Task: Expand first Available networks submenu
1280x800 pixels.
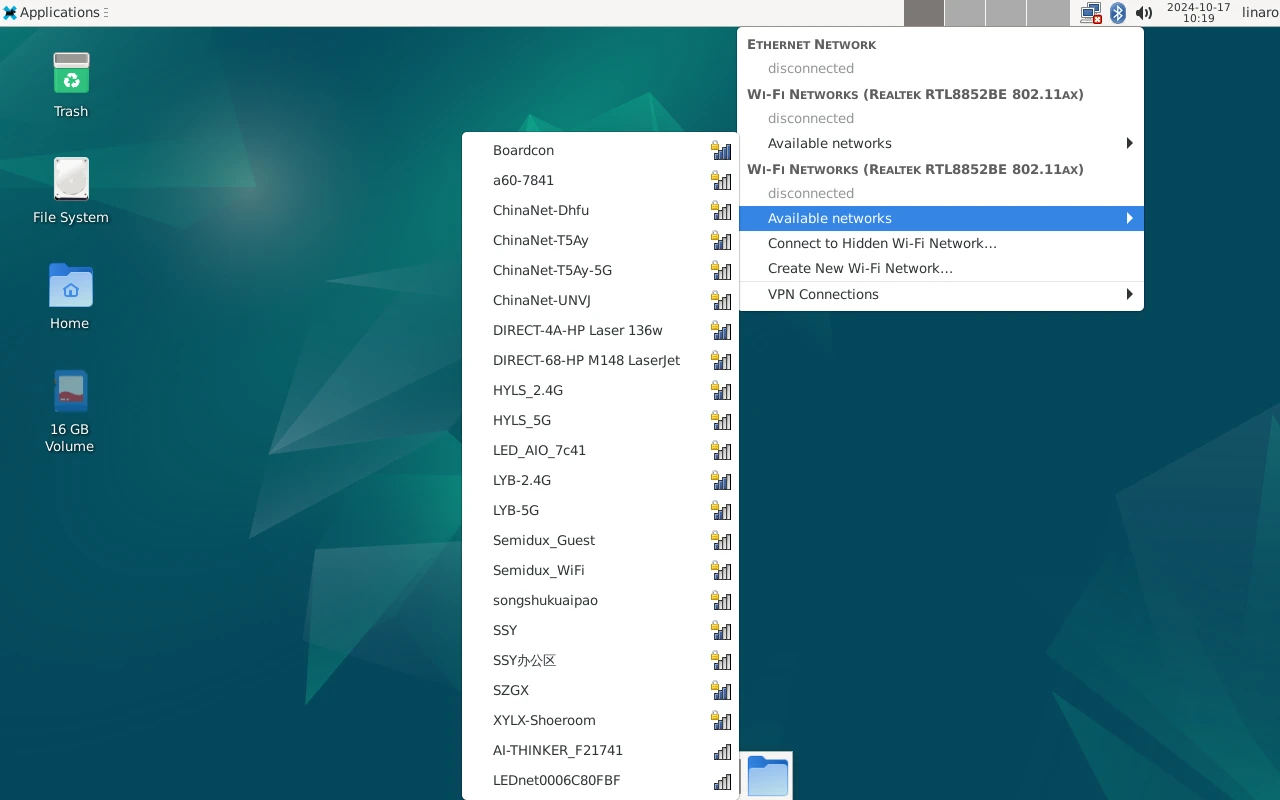Action: click(x=941, y=143)
